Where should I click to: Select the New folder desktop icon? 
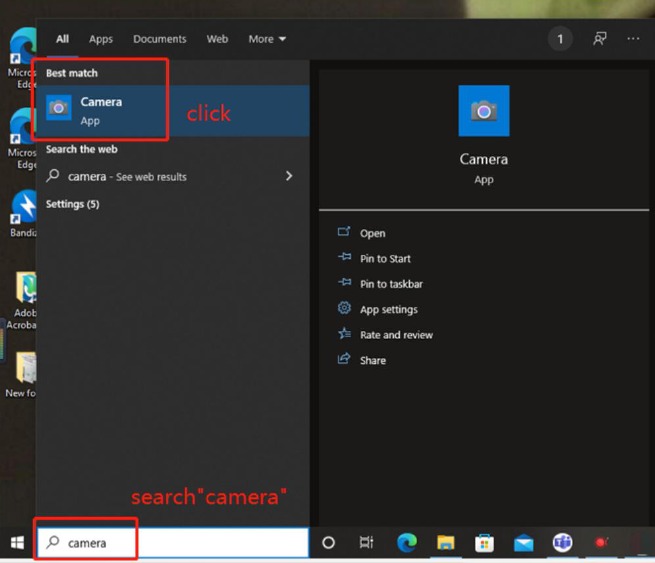[x=22, y=375]
